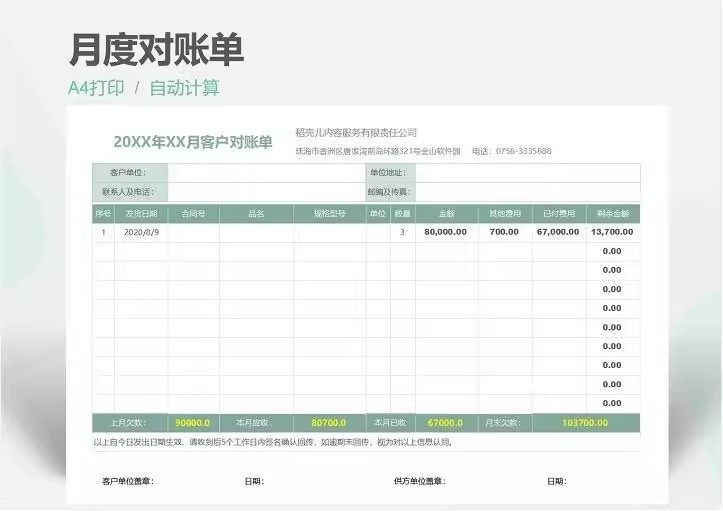
Task: Click the 本月已收 footer label
Action: click(390, 423)
